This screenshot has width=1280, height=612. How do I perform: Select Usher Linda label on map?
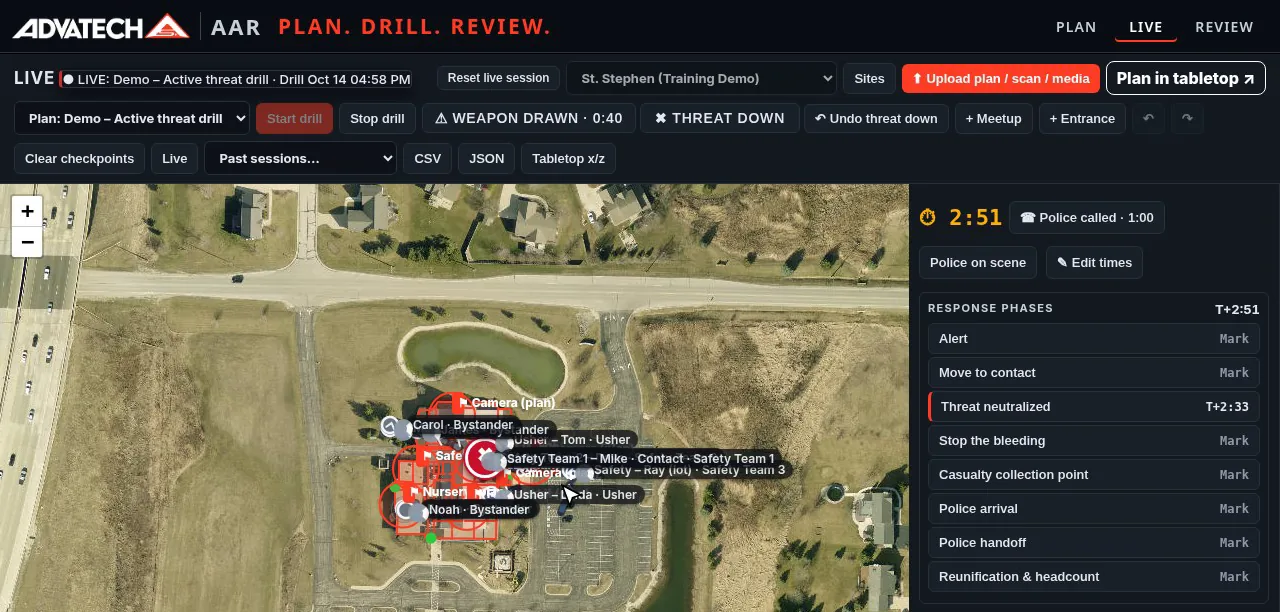click(575, 494)
